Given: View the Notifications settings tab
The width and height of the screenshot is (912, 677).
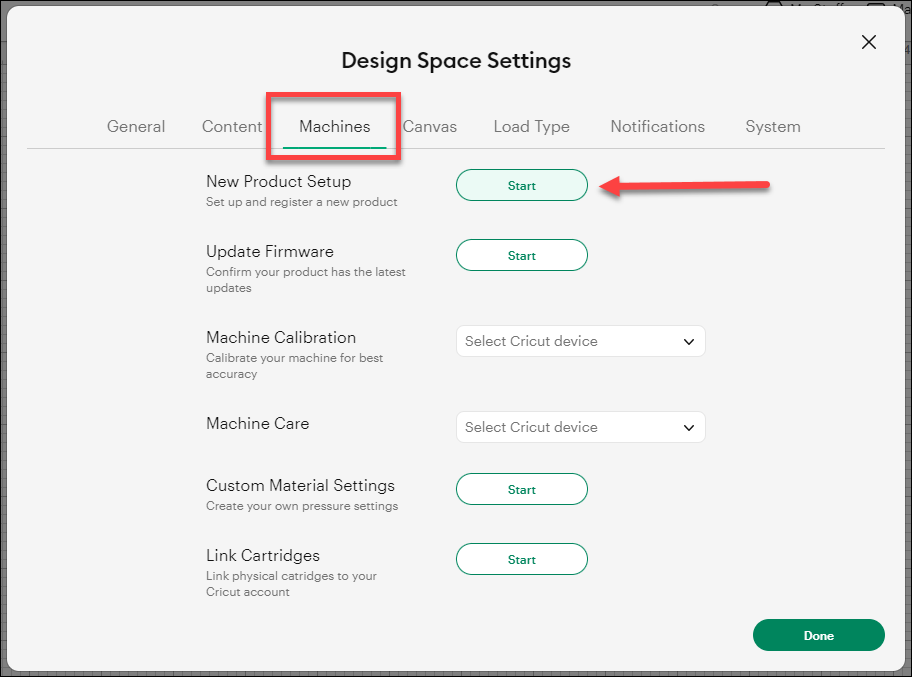Looking at the screenshot, I should coord(657,126).
